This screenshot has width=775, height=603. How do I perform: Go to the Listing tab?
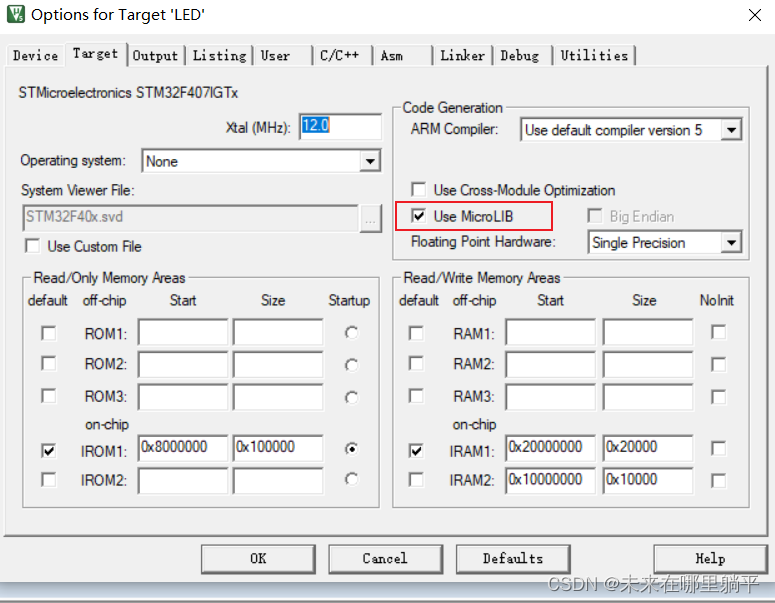coord(219,55)
